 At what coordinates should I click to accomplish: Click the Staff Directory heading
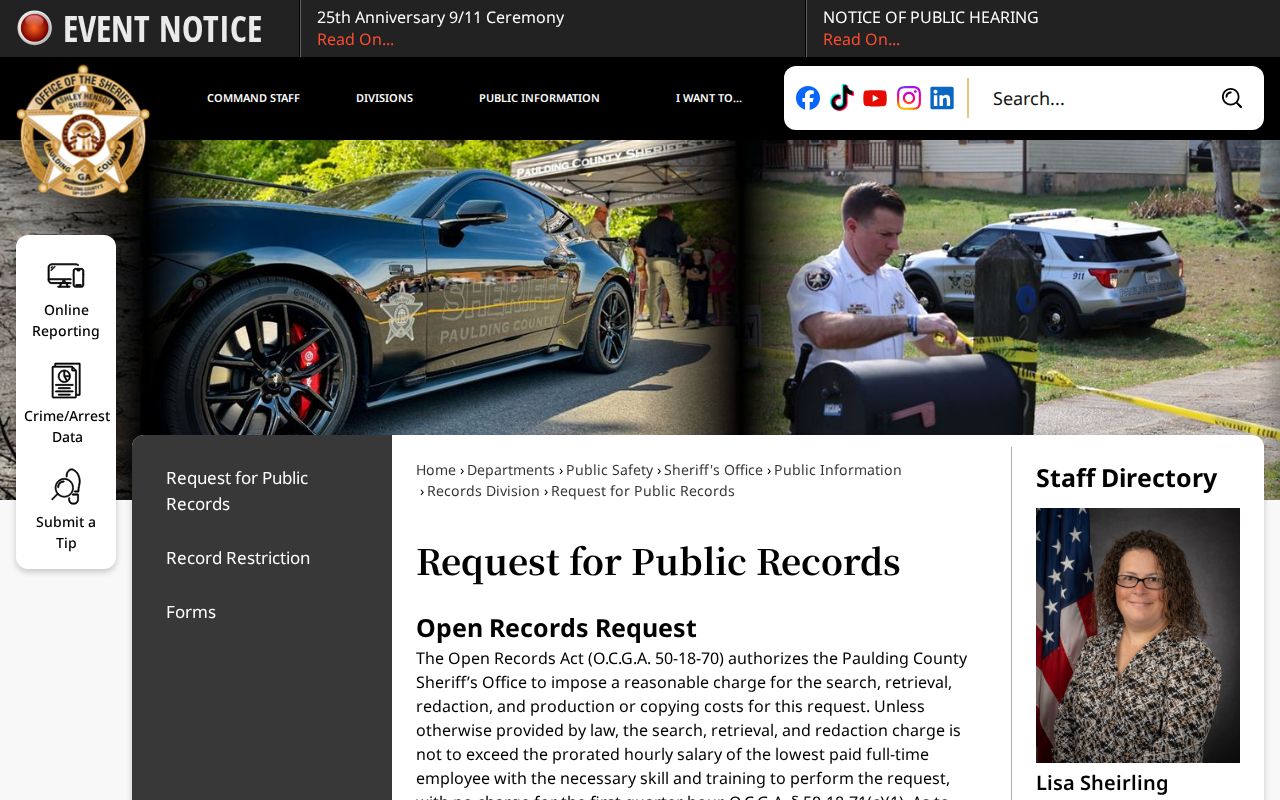point(1126,478)
